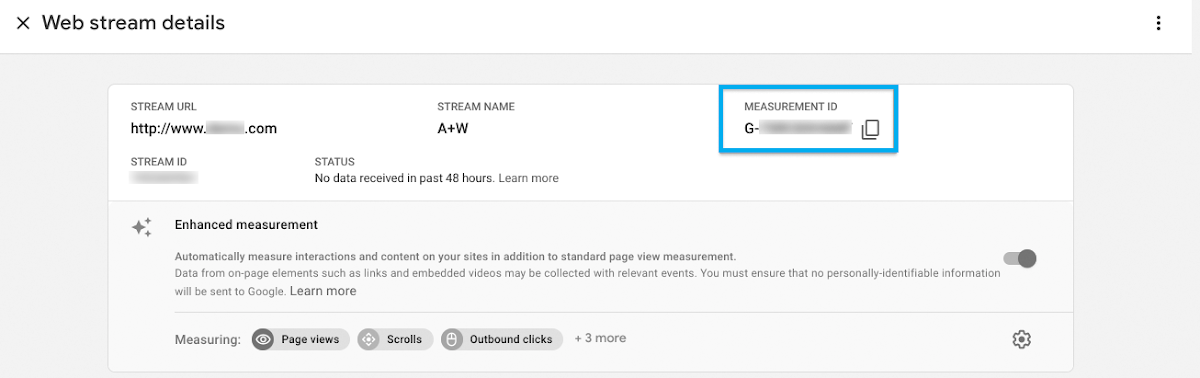Close the Web stream details panel
The width and height of the screenshot is (1200, 378).
point(23,23)
